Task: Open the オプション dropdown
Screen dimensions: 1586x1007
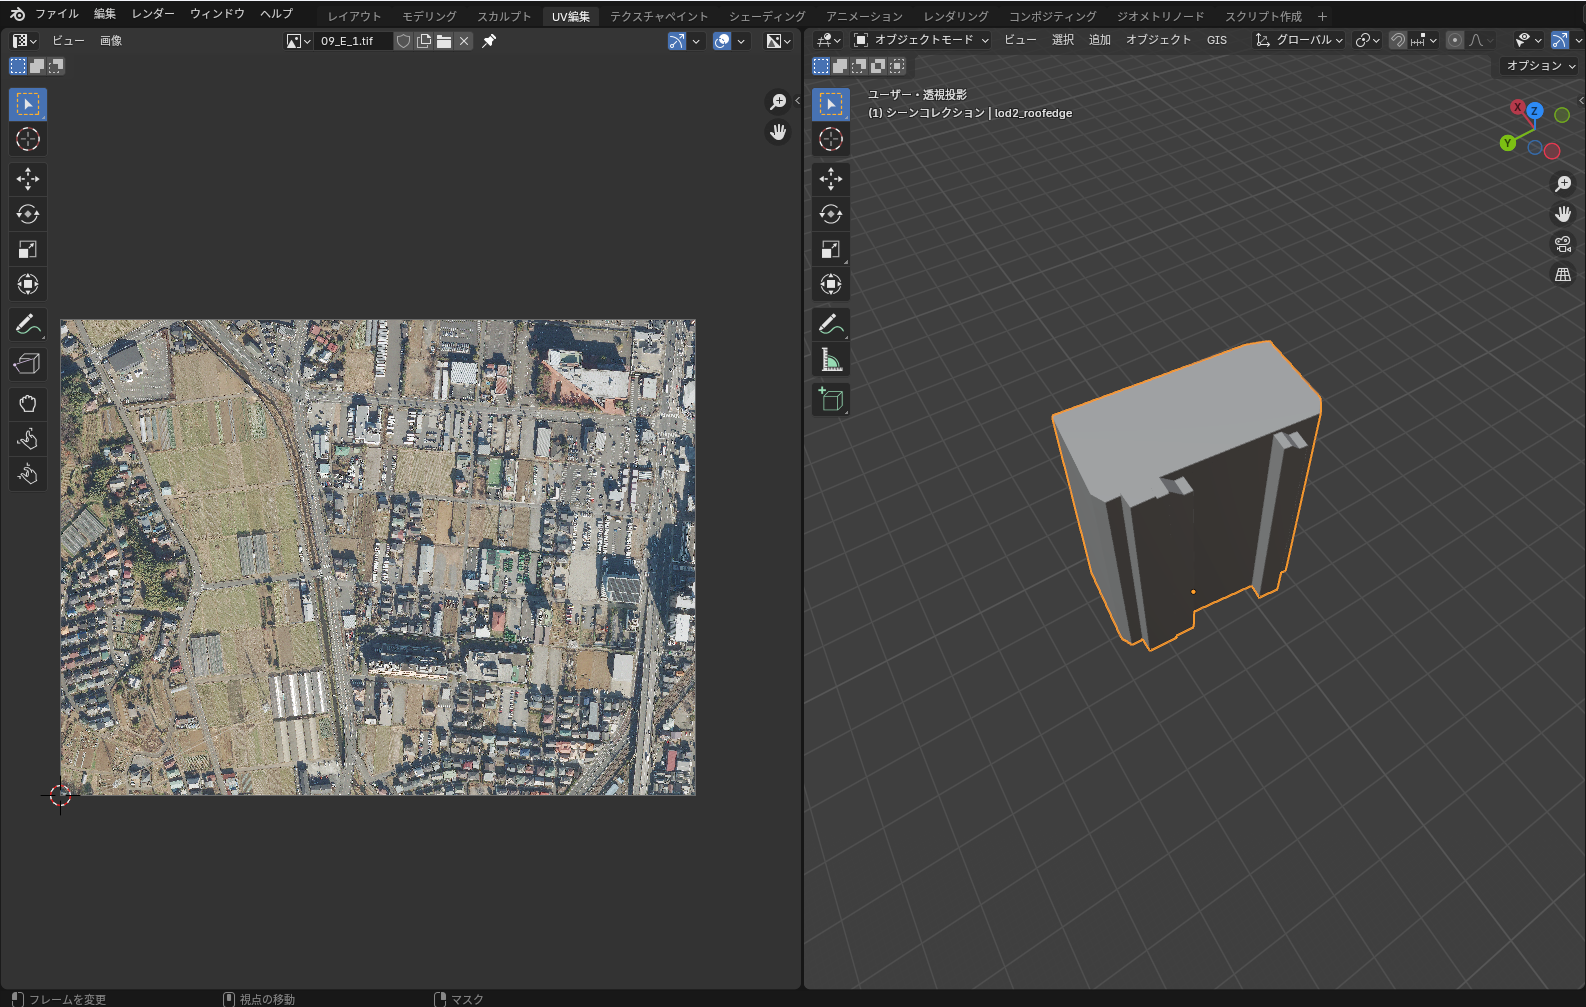Action: [x=1540, y=66]
